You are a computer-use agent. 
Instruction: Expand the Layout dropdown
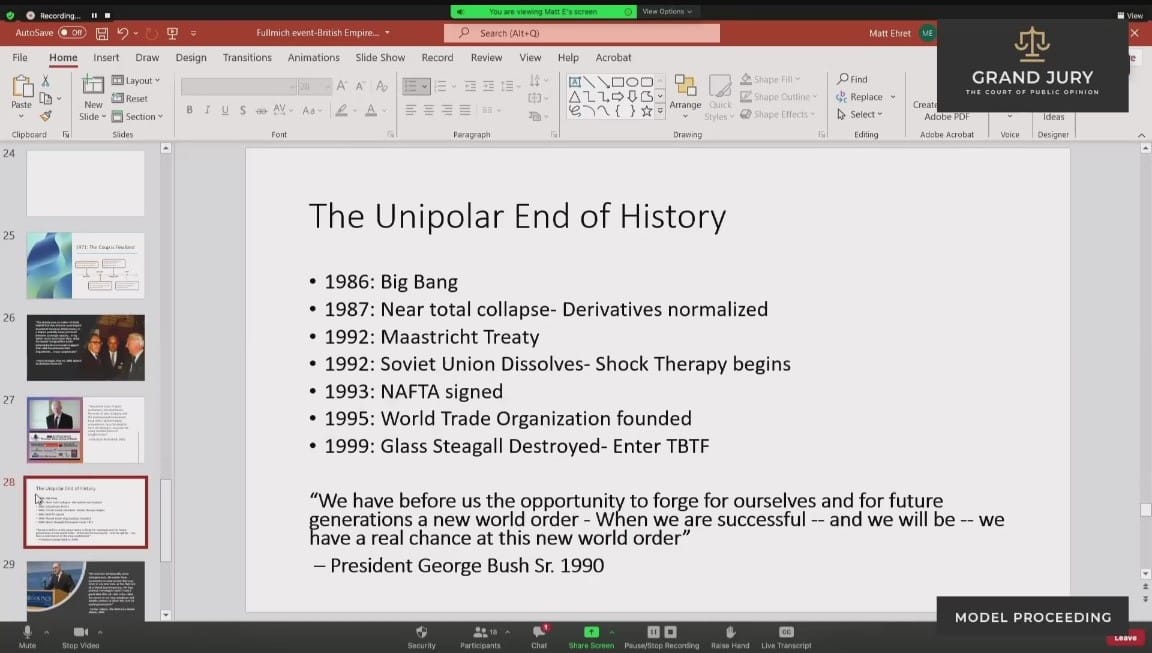(136, 81)
